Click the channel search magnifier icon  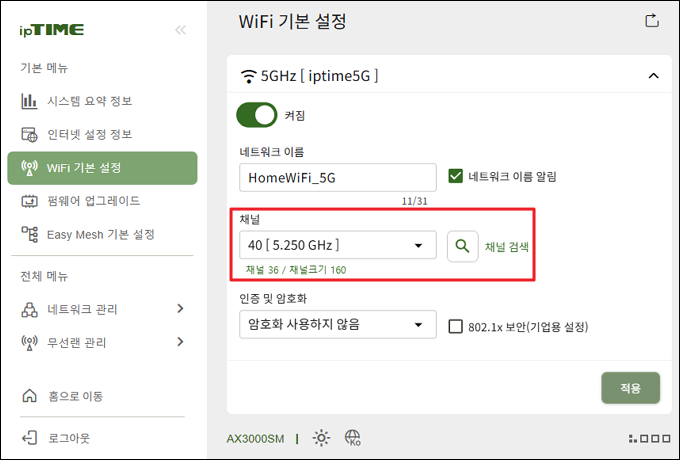463,246
